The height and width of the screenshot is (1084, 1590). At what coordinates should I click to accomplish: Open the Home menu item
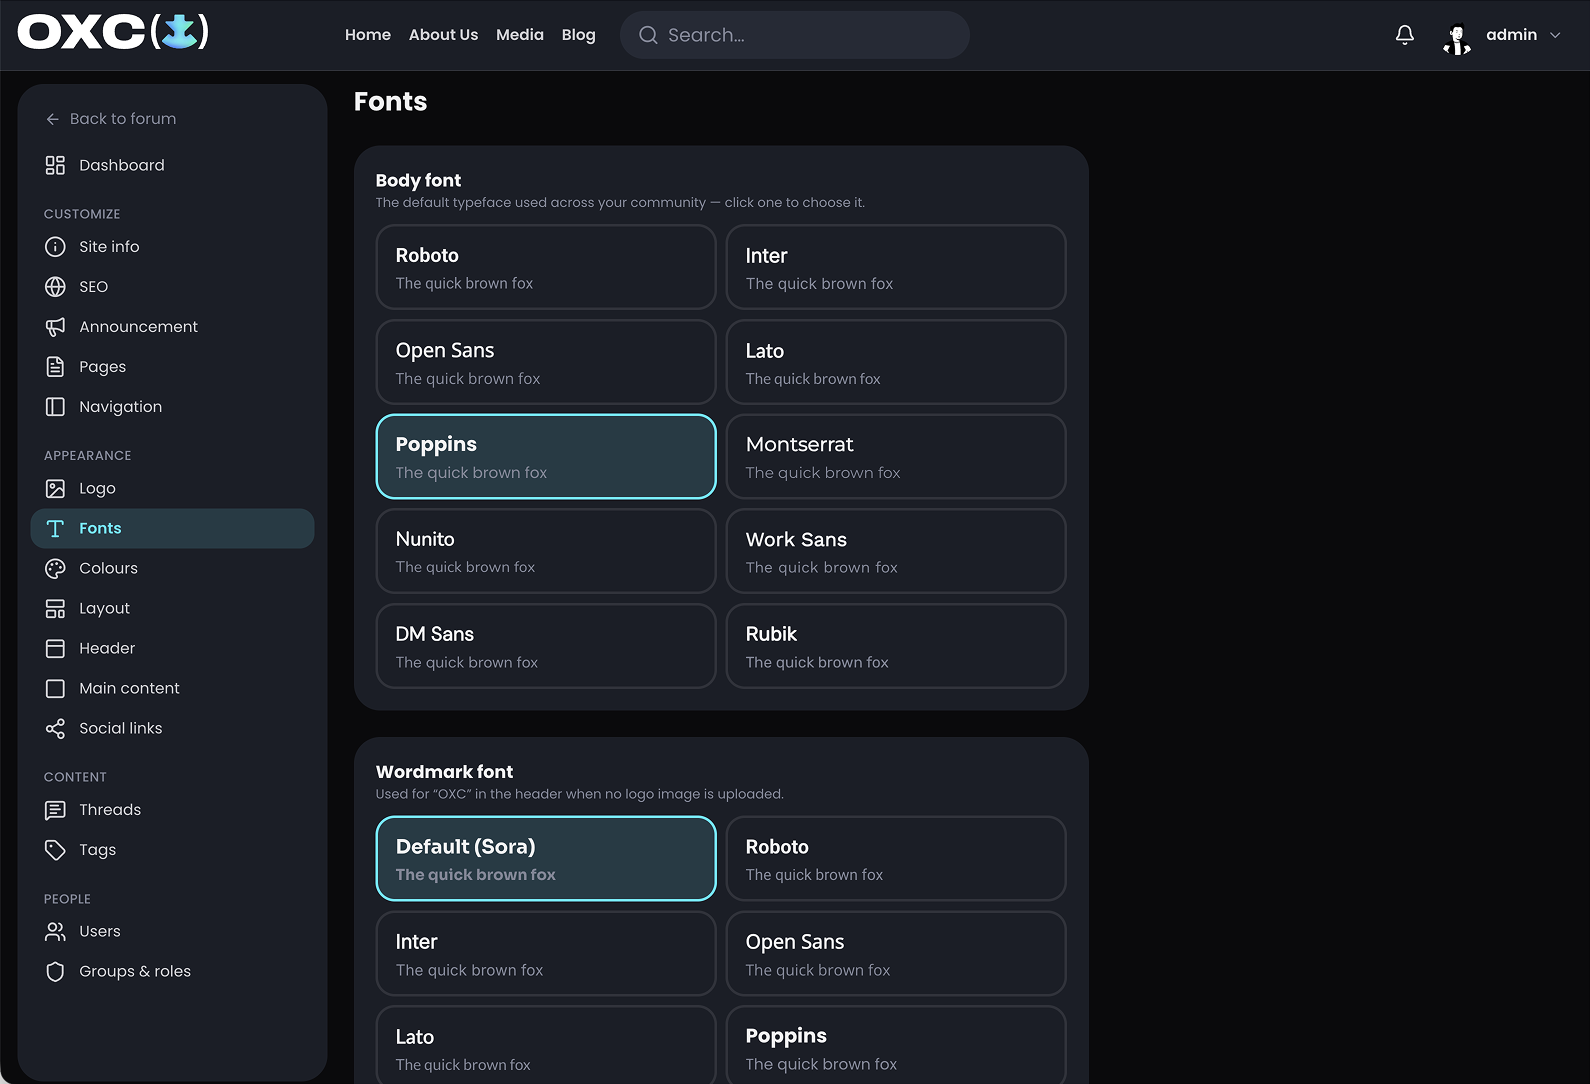click(x=368, y=35)
